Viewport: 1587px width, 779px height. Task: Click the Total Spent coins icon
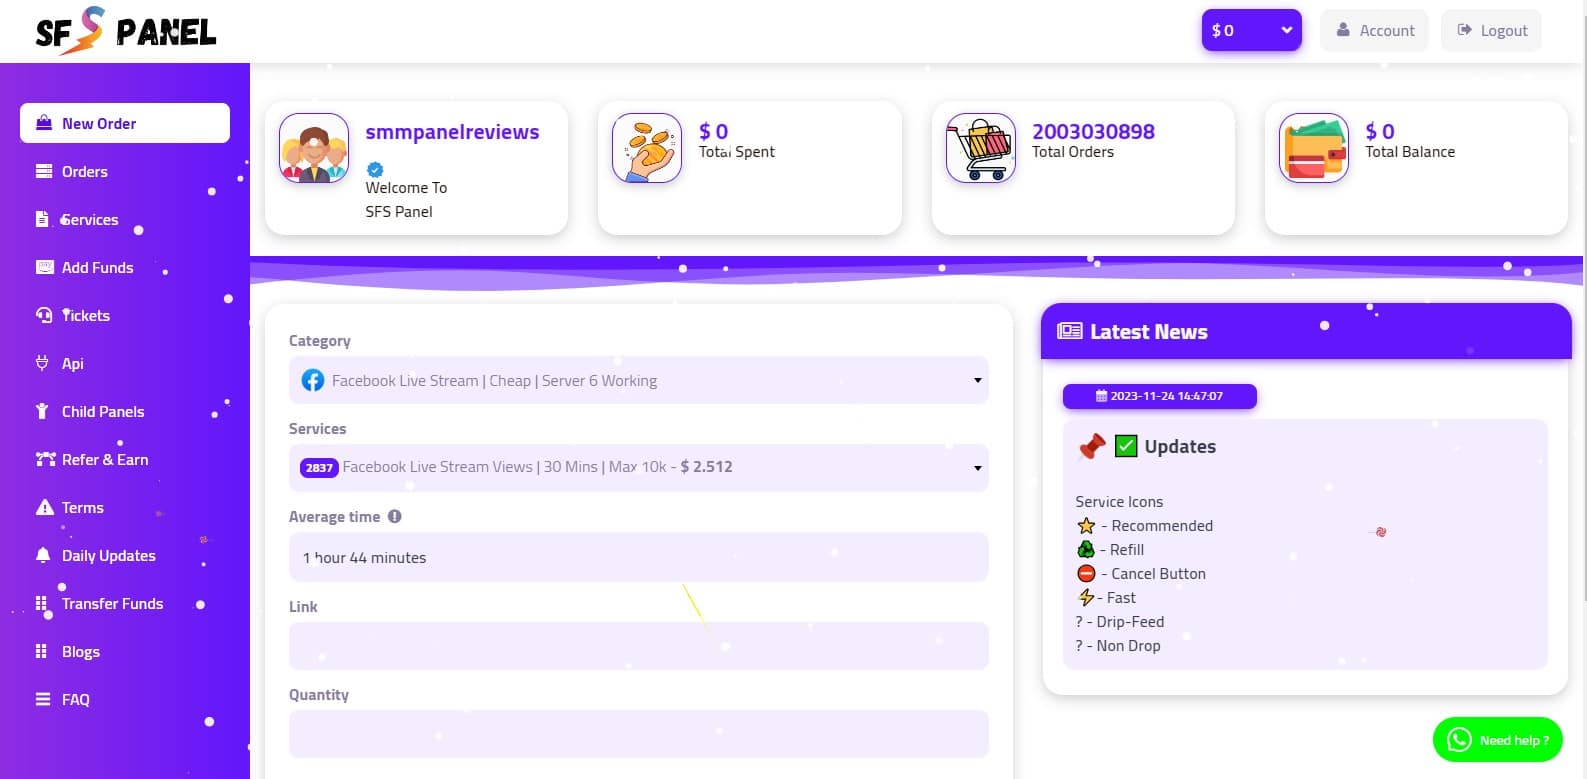click(x=647, y=148)
